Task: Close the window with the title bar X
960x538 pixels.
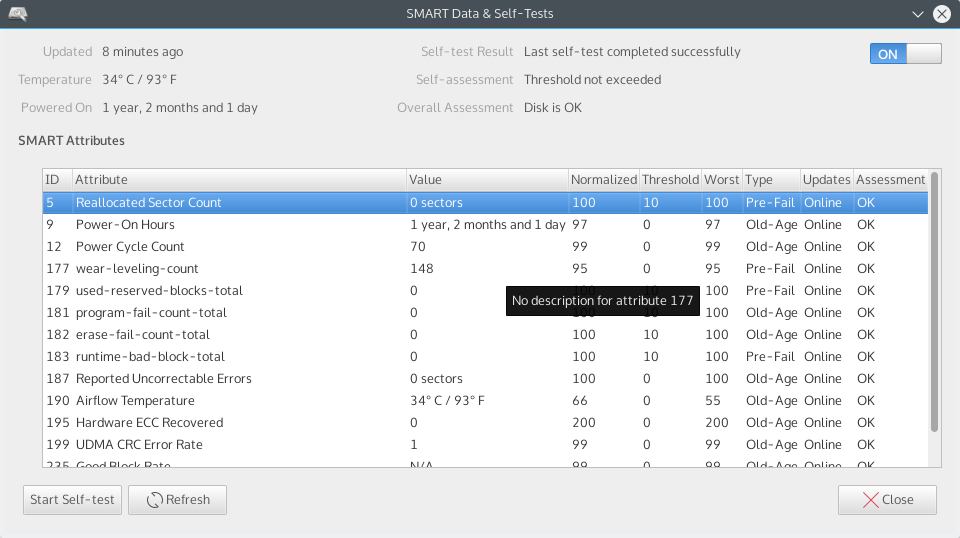Action: 941,14
